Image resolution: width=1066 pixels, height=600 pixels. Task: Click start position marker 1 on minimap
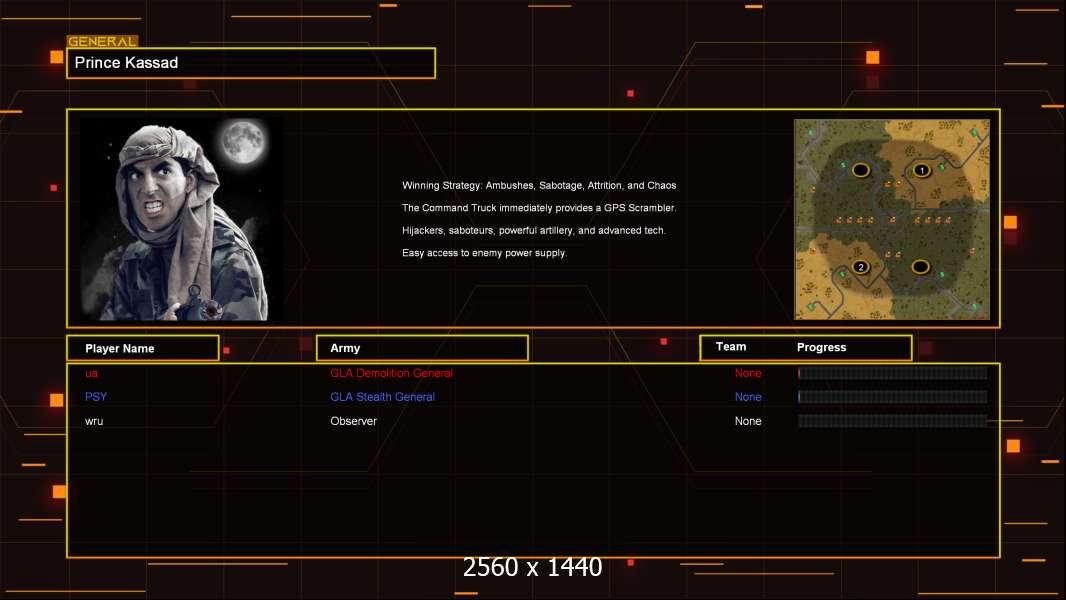click(921, 170)
